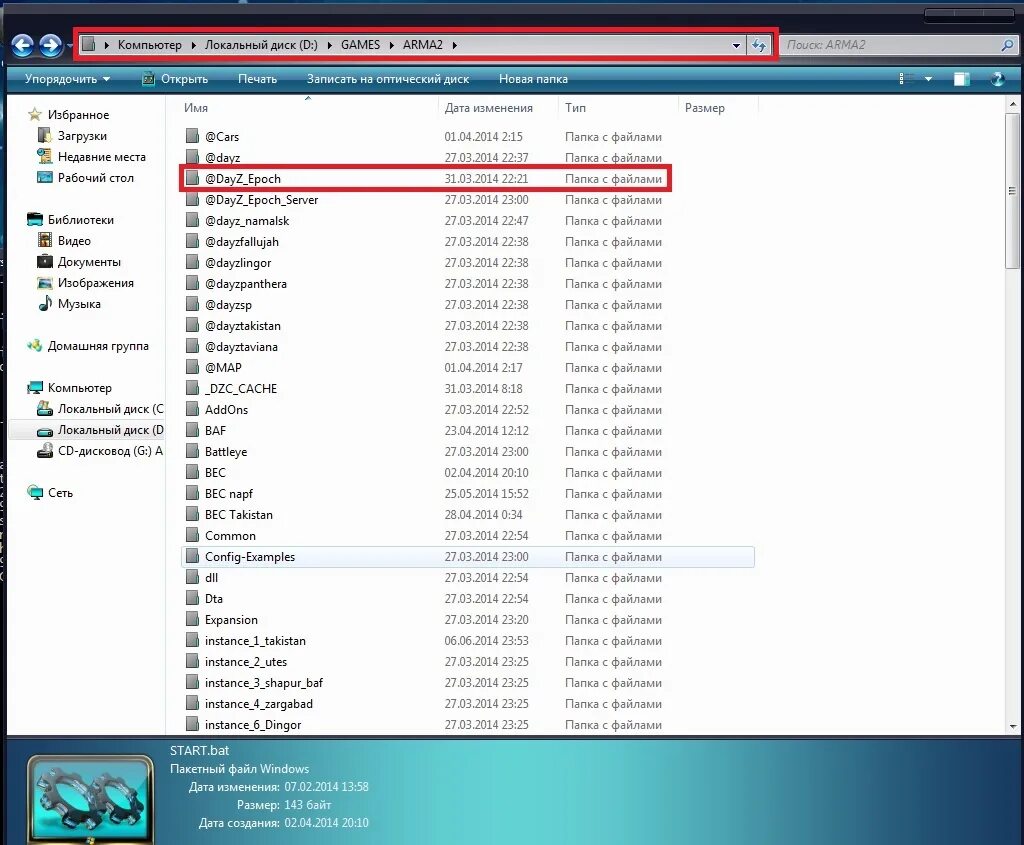1024x845 pixels.
Task: Go forward with the forward arrow button
Action: (x=51, y=45)
